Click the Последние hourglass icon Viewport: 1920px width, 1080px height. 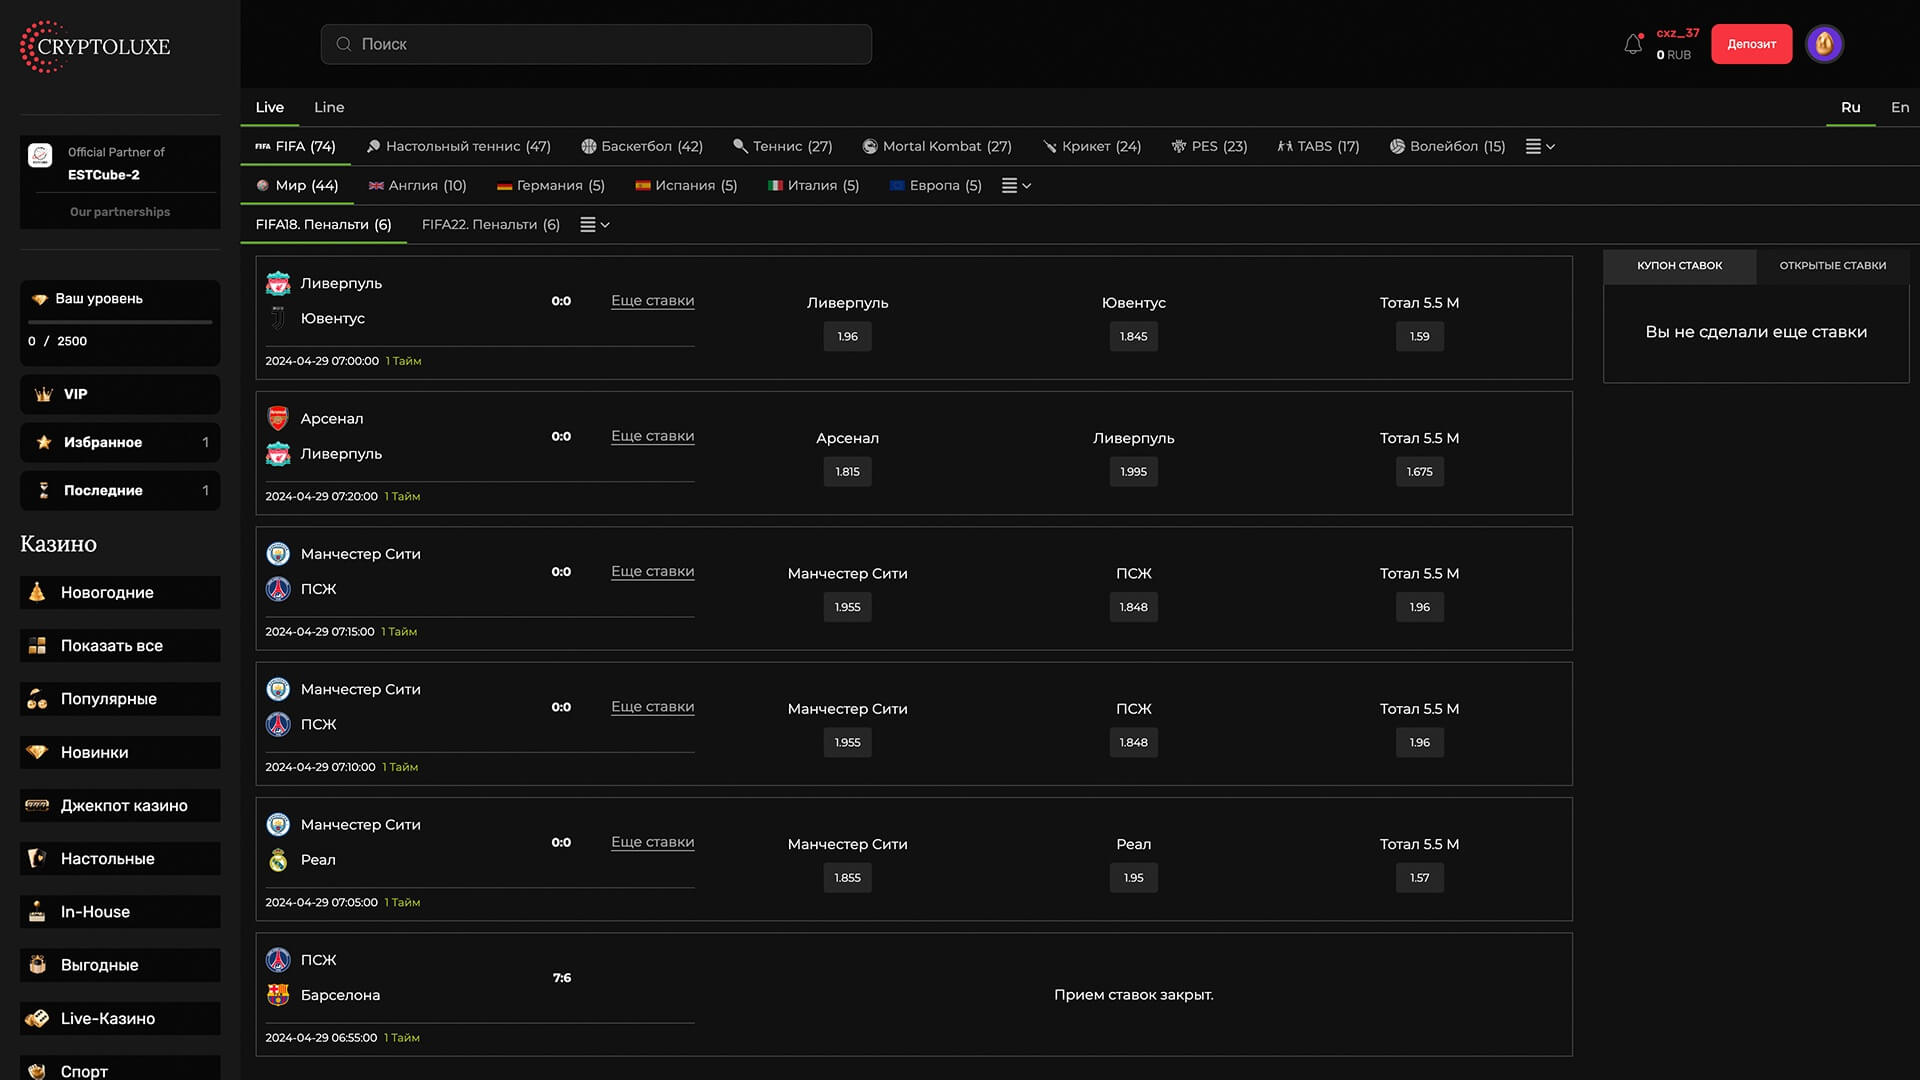point(44,490)
